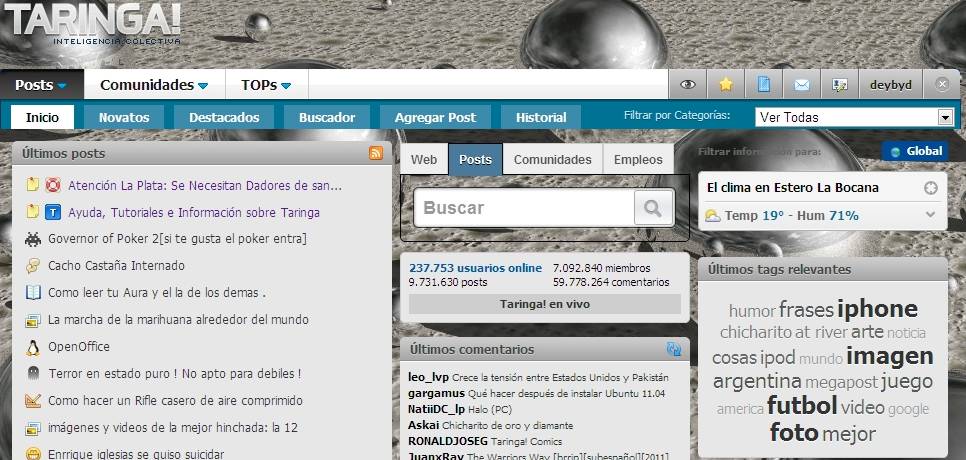This screenshot has height=460, width=966.
Task: Click the frases tag
Action: (806, 310)
